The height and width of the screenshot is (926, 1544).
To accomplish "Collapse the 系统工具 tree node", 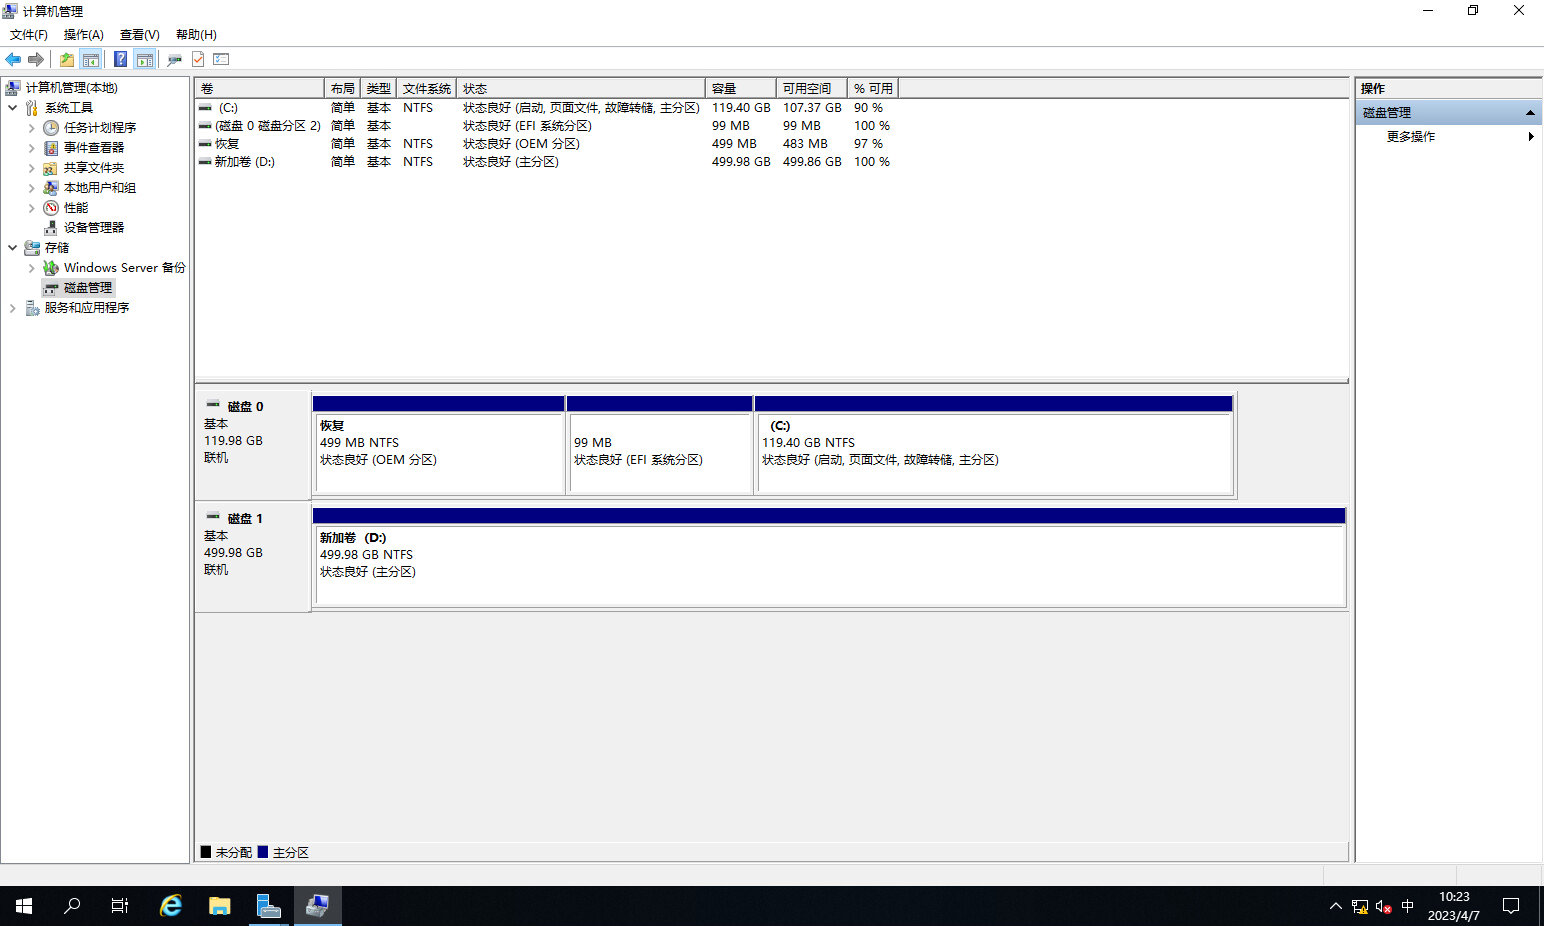I will (12, 108).
